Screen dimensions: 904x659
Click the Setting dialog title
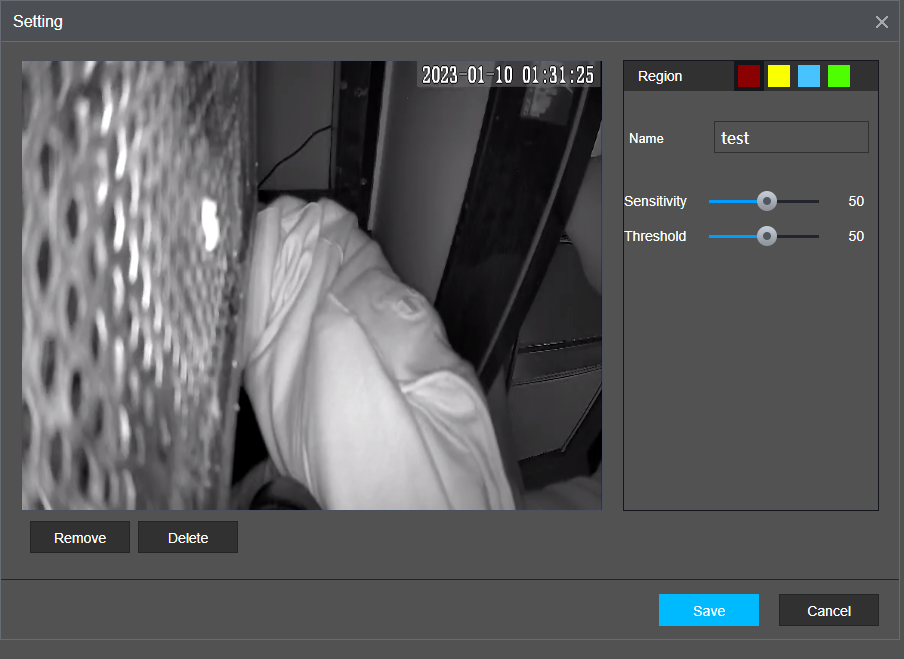pyautogui.click(x=38, y=21)
